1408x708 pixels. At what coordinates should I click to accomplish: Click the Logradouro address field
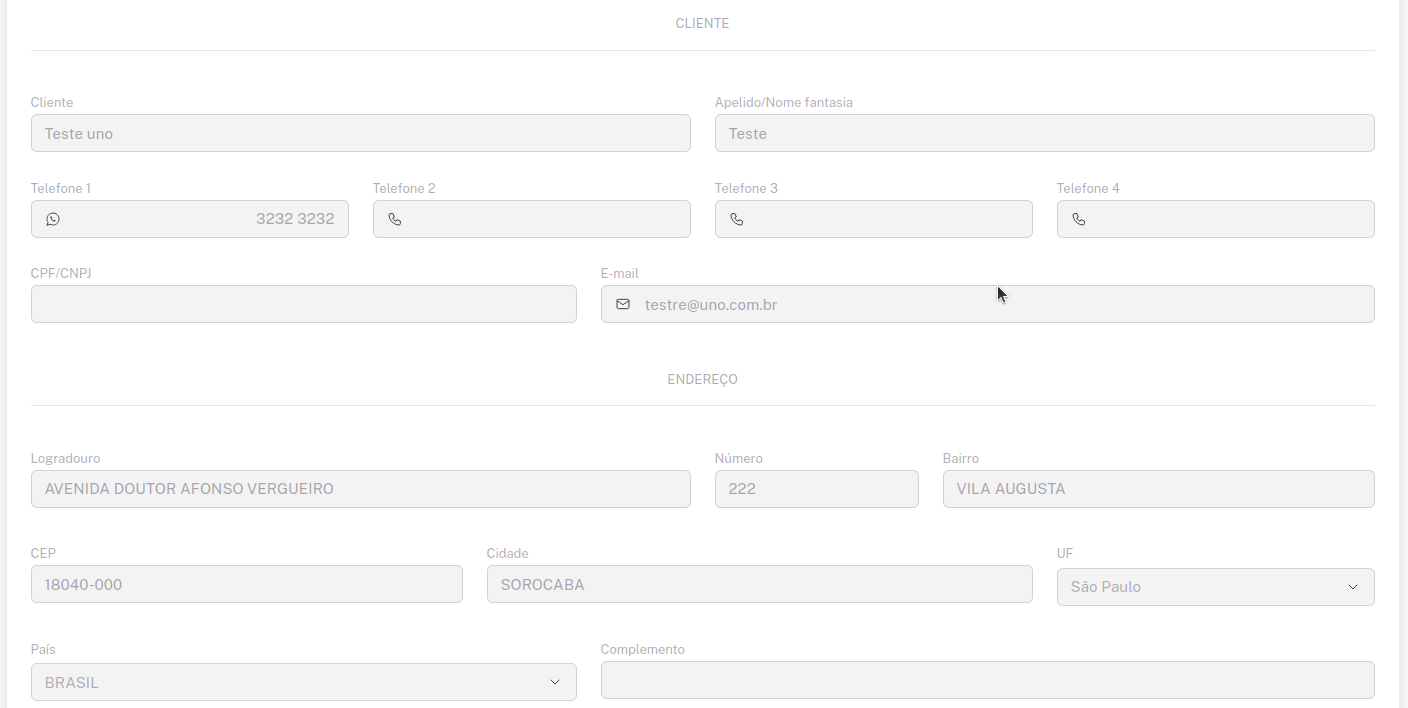pos(360,489)
